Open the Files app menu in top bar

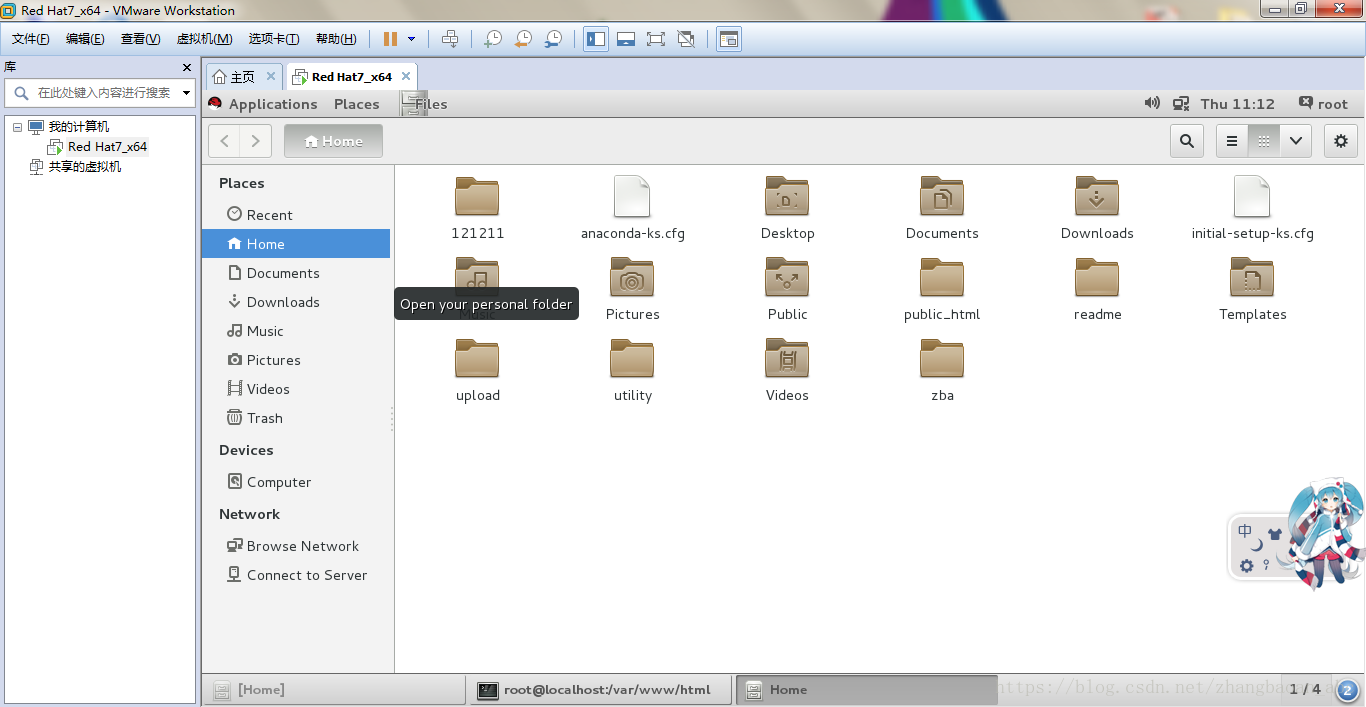pyautogui.click(x=424, y=104)
